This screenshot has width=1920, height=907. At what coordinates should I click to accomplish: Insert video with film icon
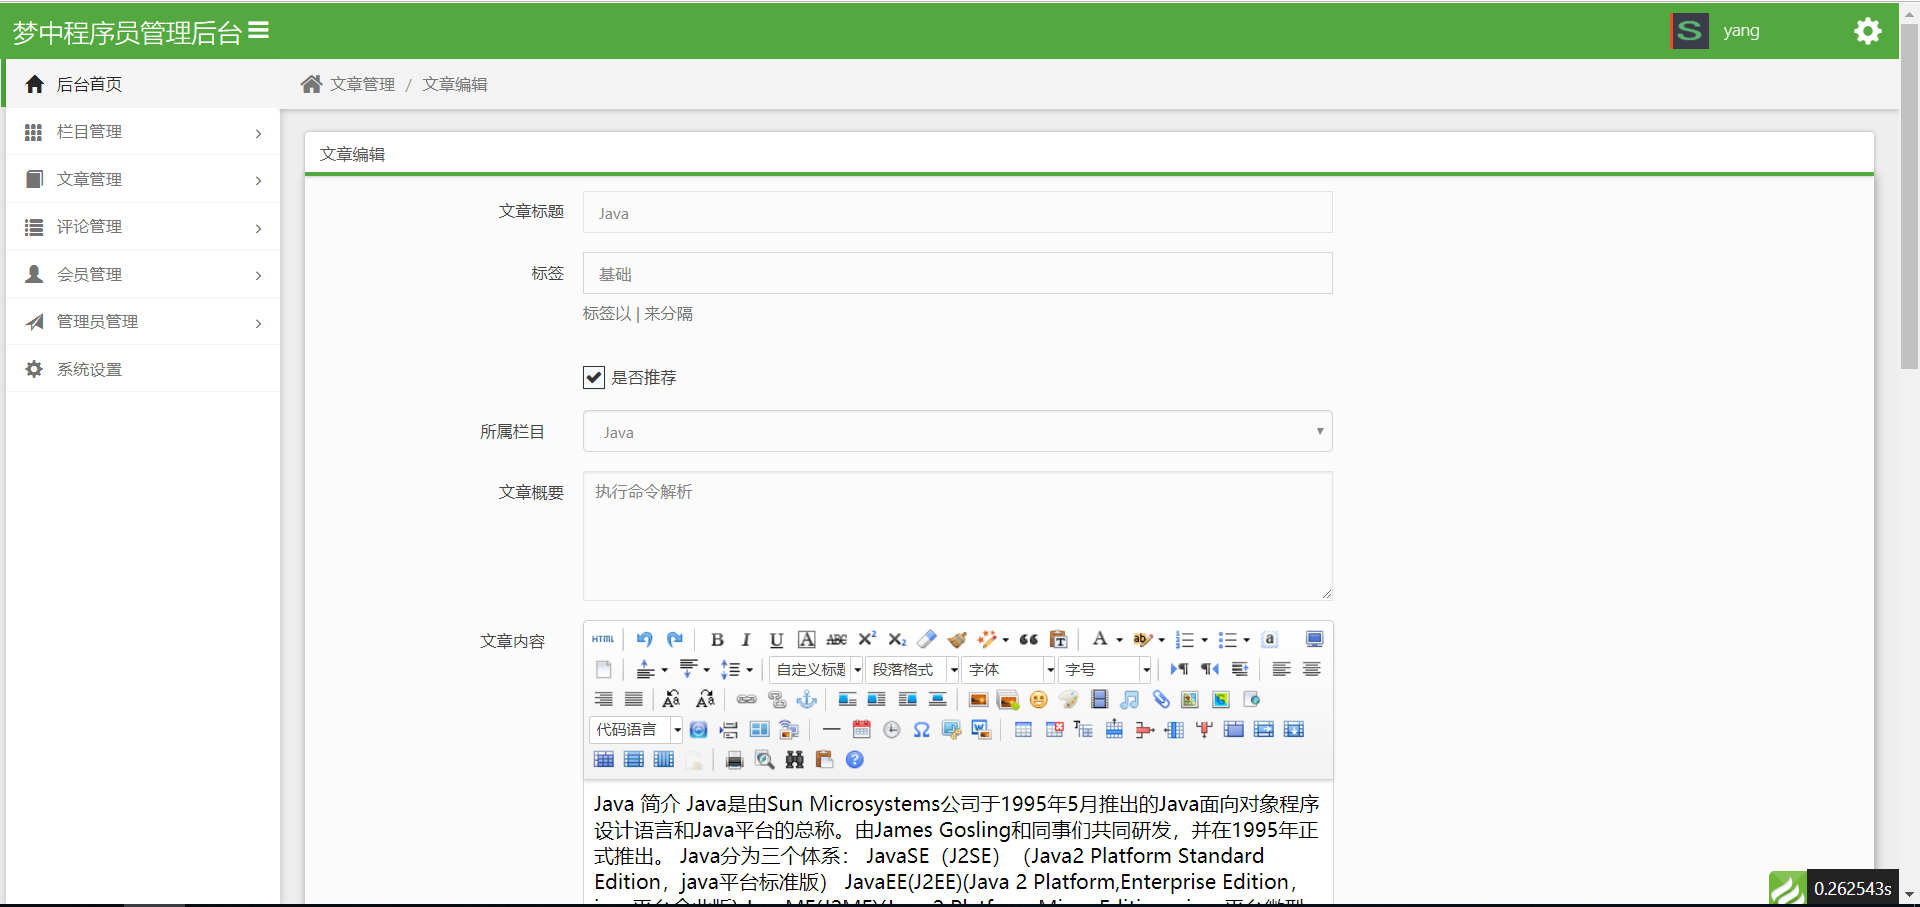[1100, 699]
